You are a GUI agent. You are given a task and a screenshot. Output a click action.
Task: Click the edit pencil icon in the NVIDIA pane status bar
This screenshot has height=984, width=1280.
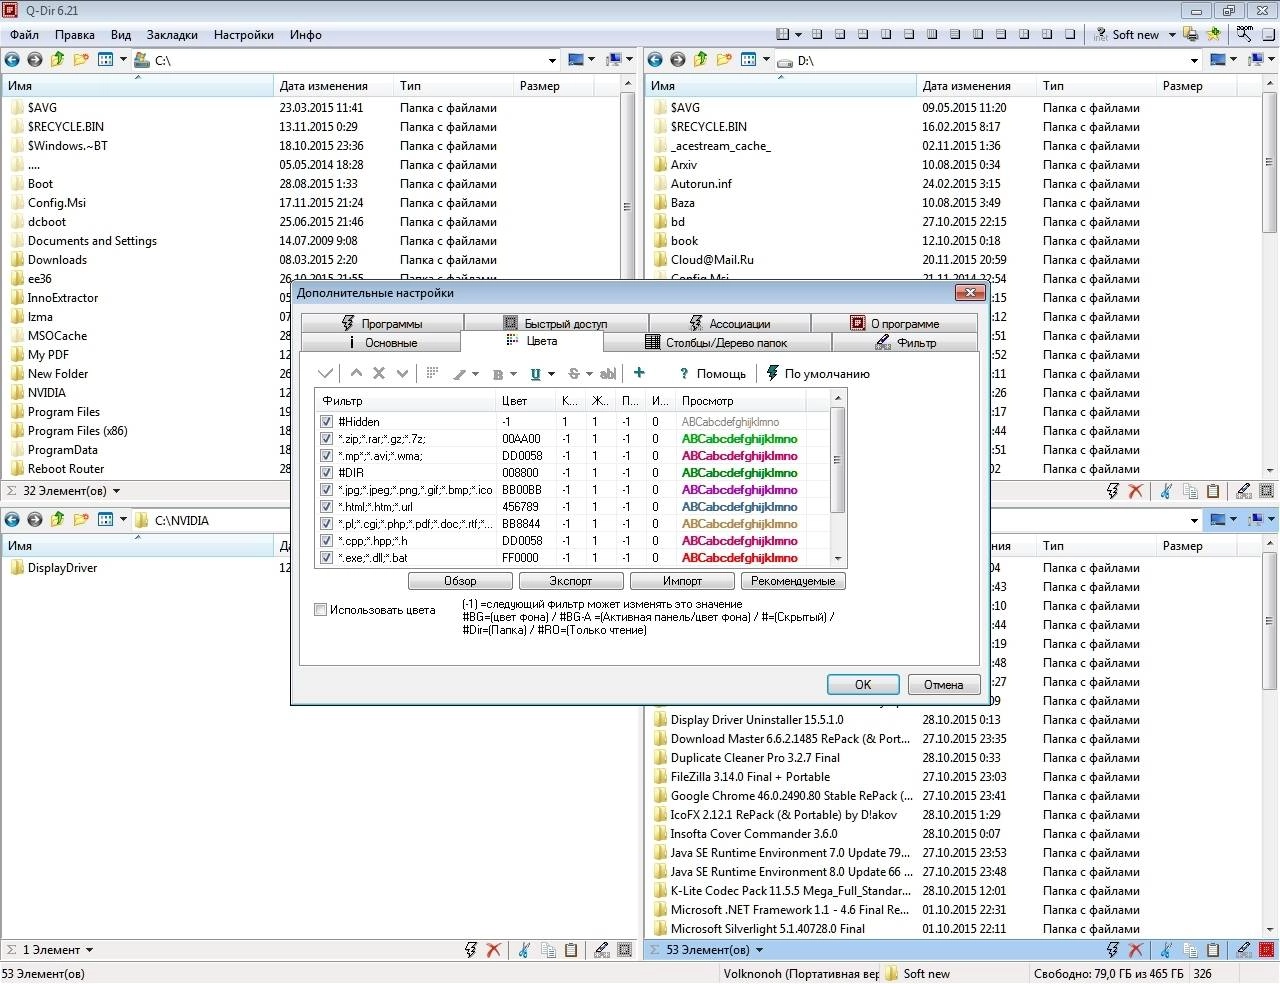601,950
